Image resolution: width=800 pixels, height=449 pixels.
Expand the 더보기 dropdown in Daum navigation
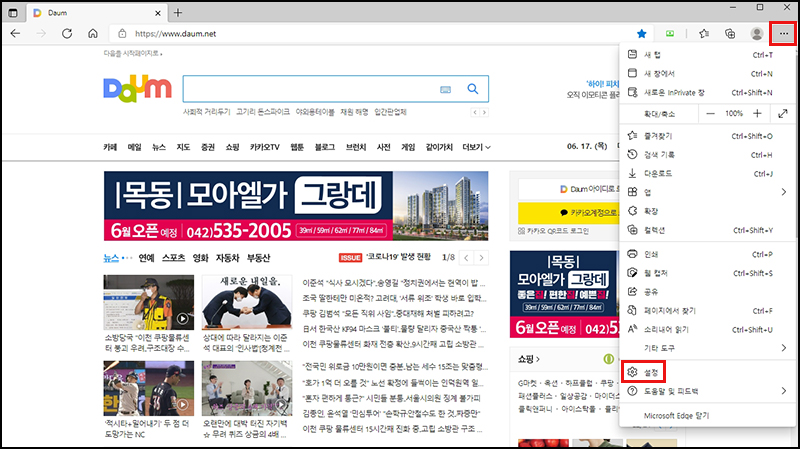tap(476, 147)
